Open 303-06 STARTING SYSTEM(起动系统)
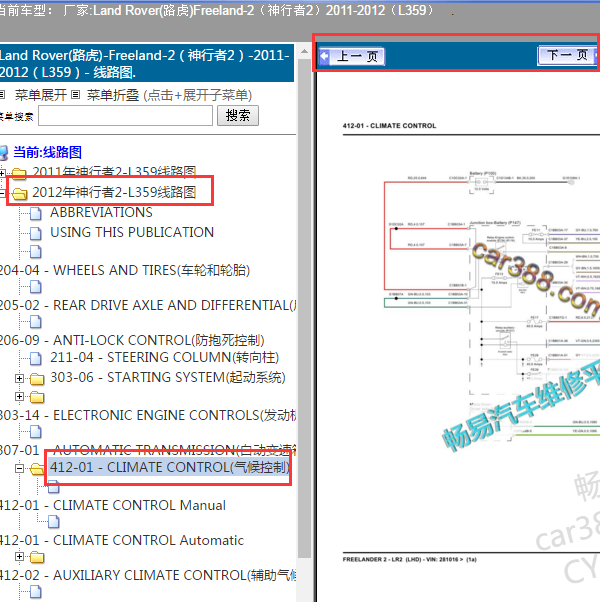This screenshot has width=600, height=602. click(168, 377)
